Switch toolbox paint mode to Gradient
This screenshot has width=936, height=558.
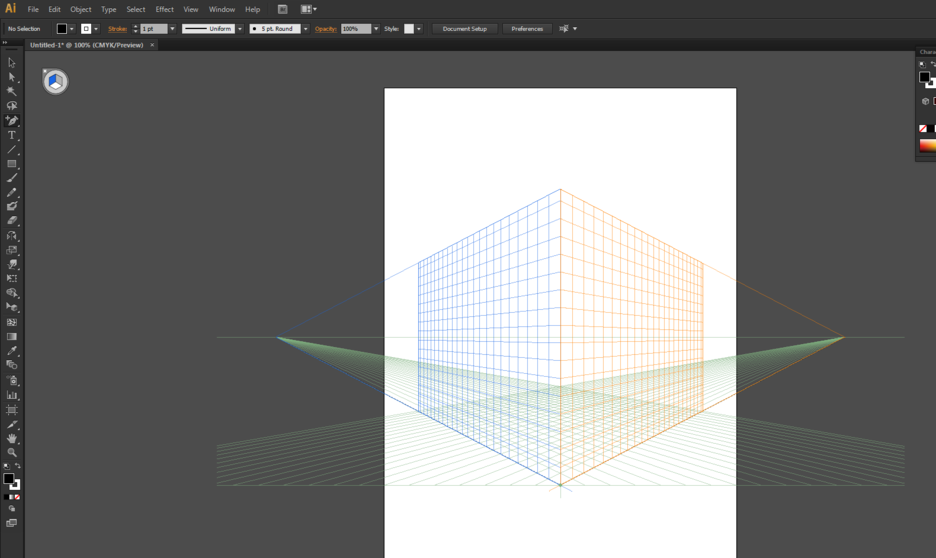click(x=12, y=497)
